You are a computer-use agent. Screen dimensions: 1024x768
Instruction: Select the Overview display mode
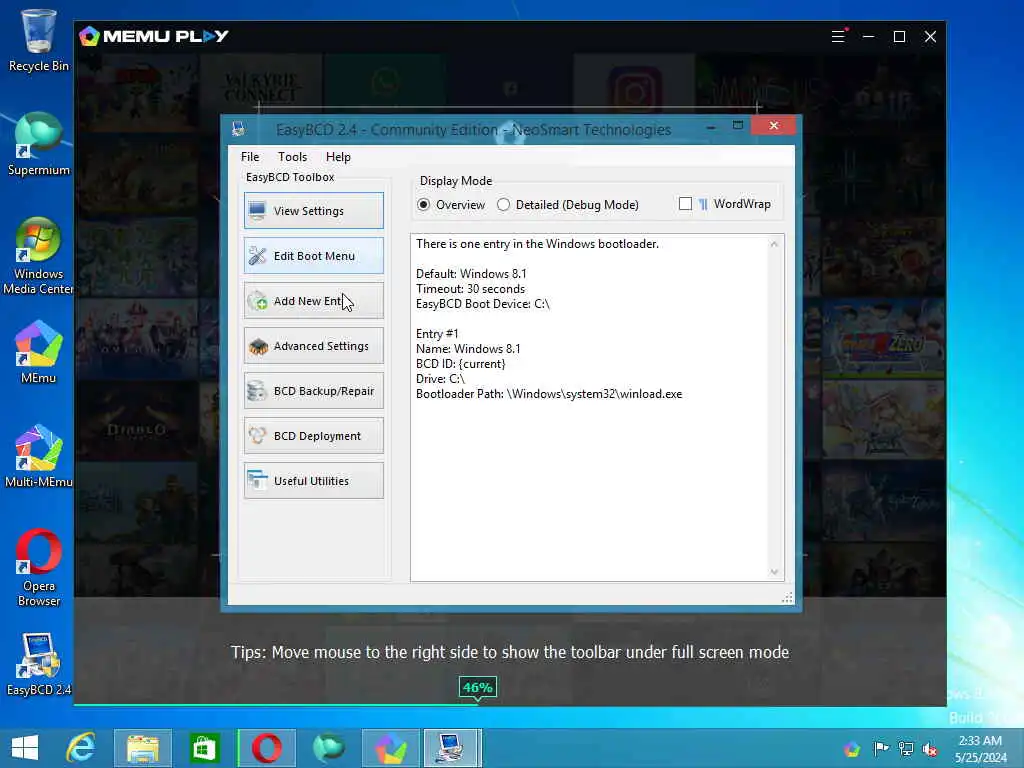coord(451,204)
